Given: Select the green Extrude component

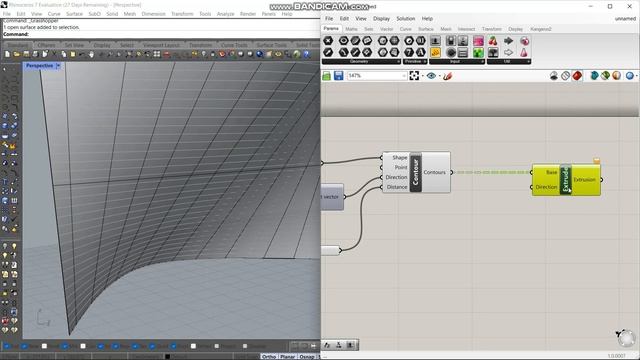Looking at the screenshot, I should (x=565, y=180).
